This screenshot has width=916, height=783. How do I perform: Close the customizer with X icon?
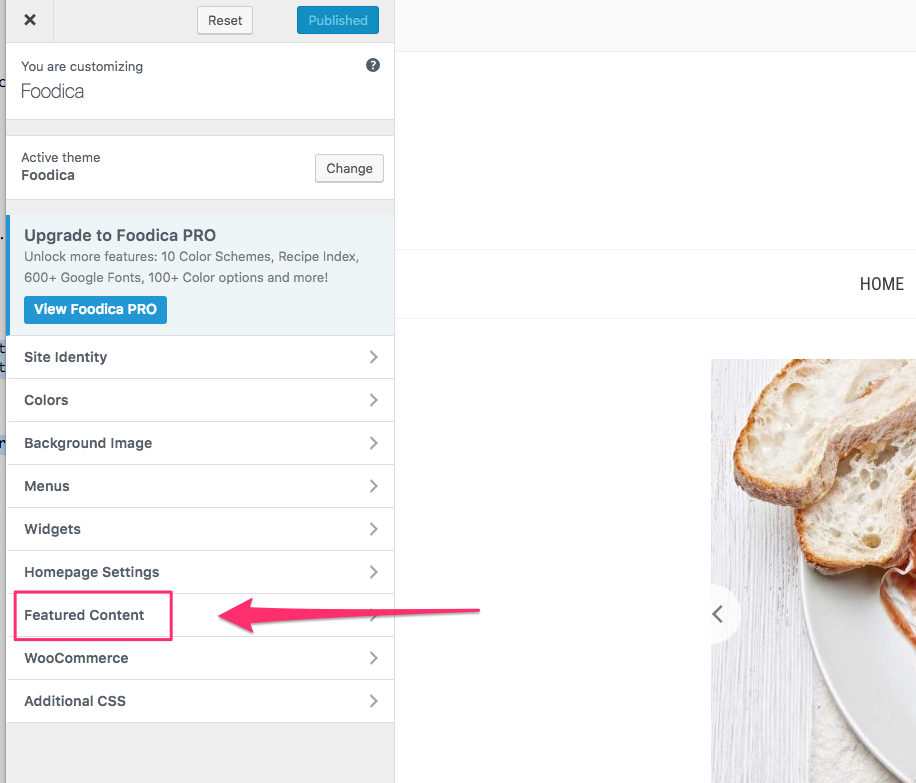(30, 20)
